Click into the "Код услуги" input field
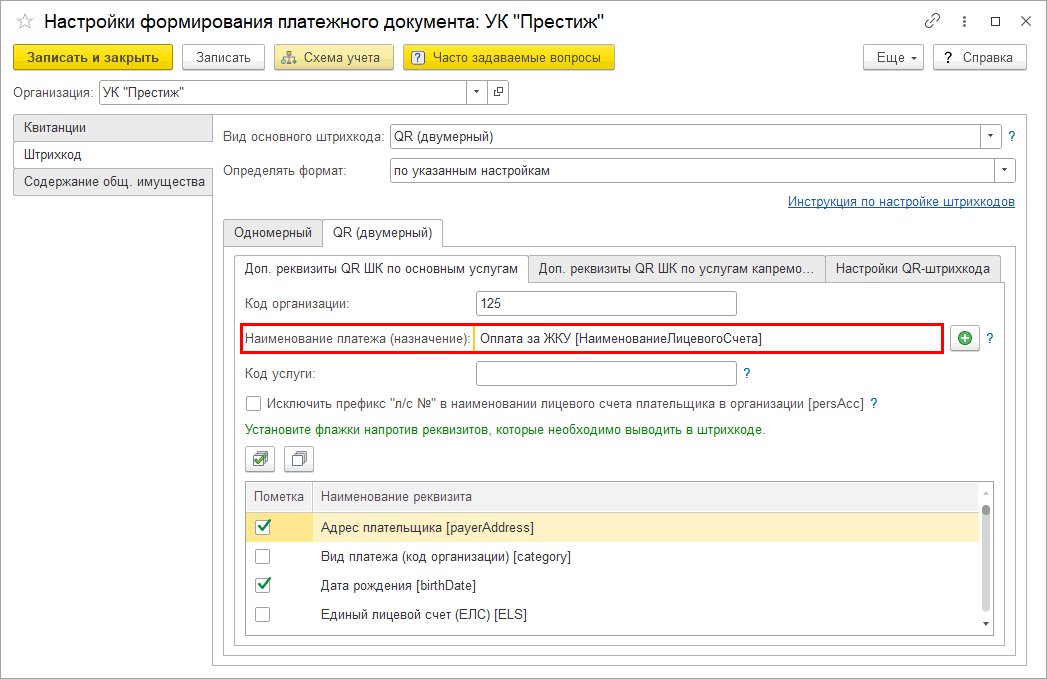Viewport: 1047px width, 679px height. [x=606, y=373]
